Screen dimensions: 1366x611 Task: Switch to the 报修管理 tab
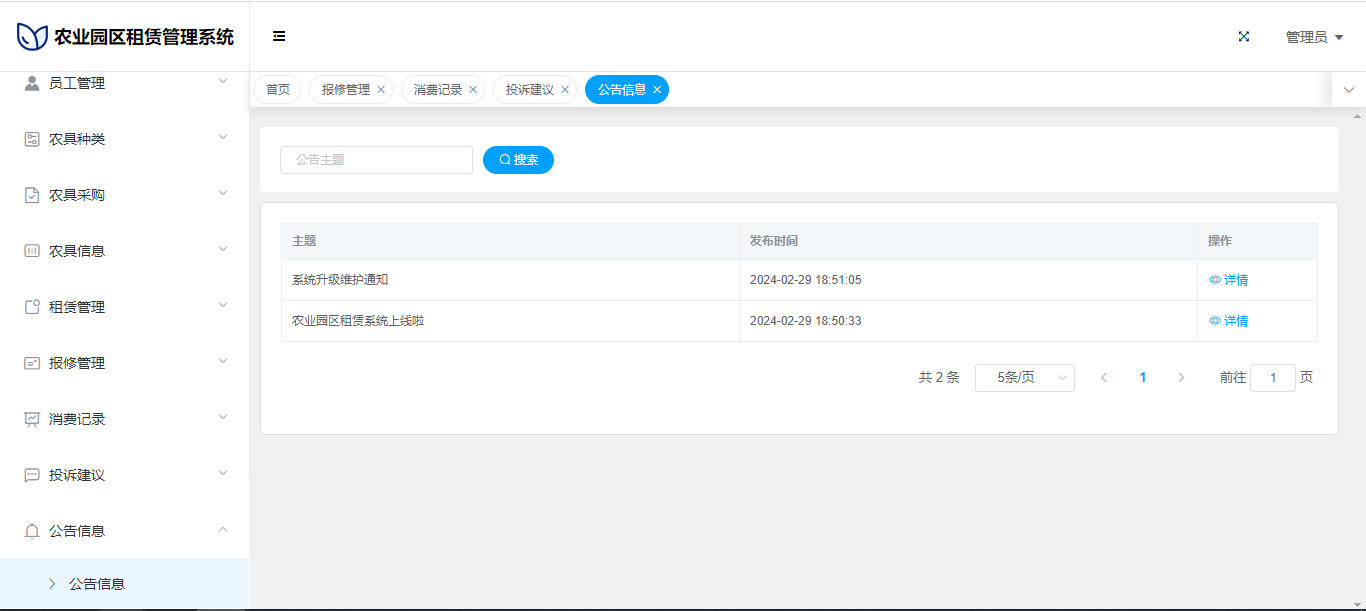(346, 90)
